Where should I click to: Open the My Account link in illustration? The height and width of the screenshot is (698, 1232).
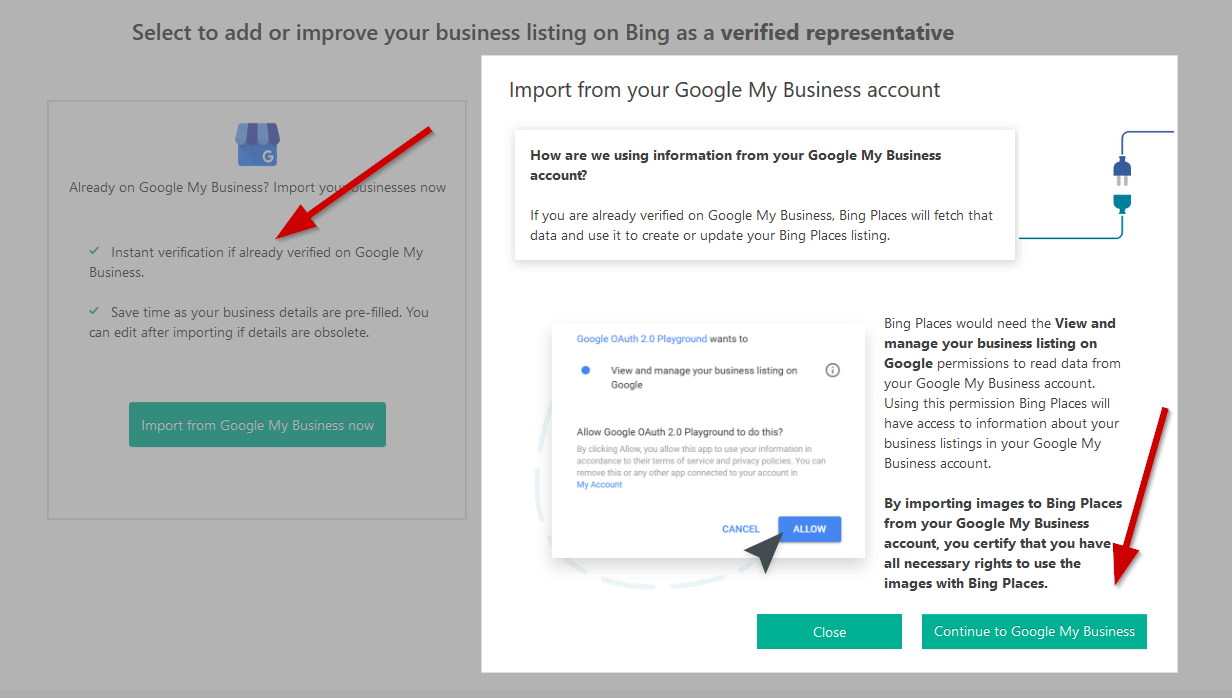[x=599, y=485]
